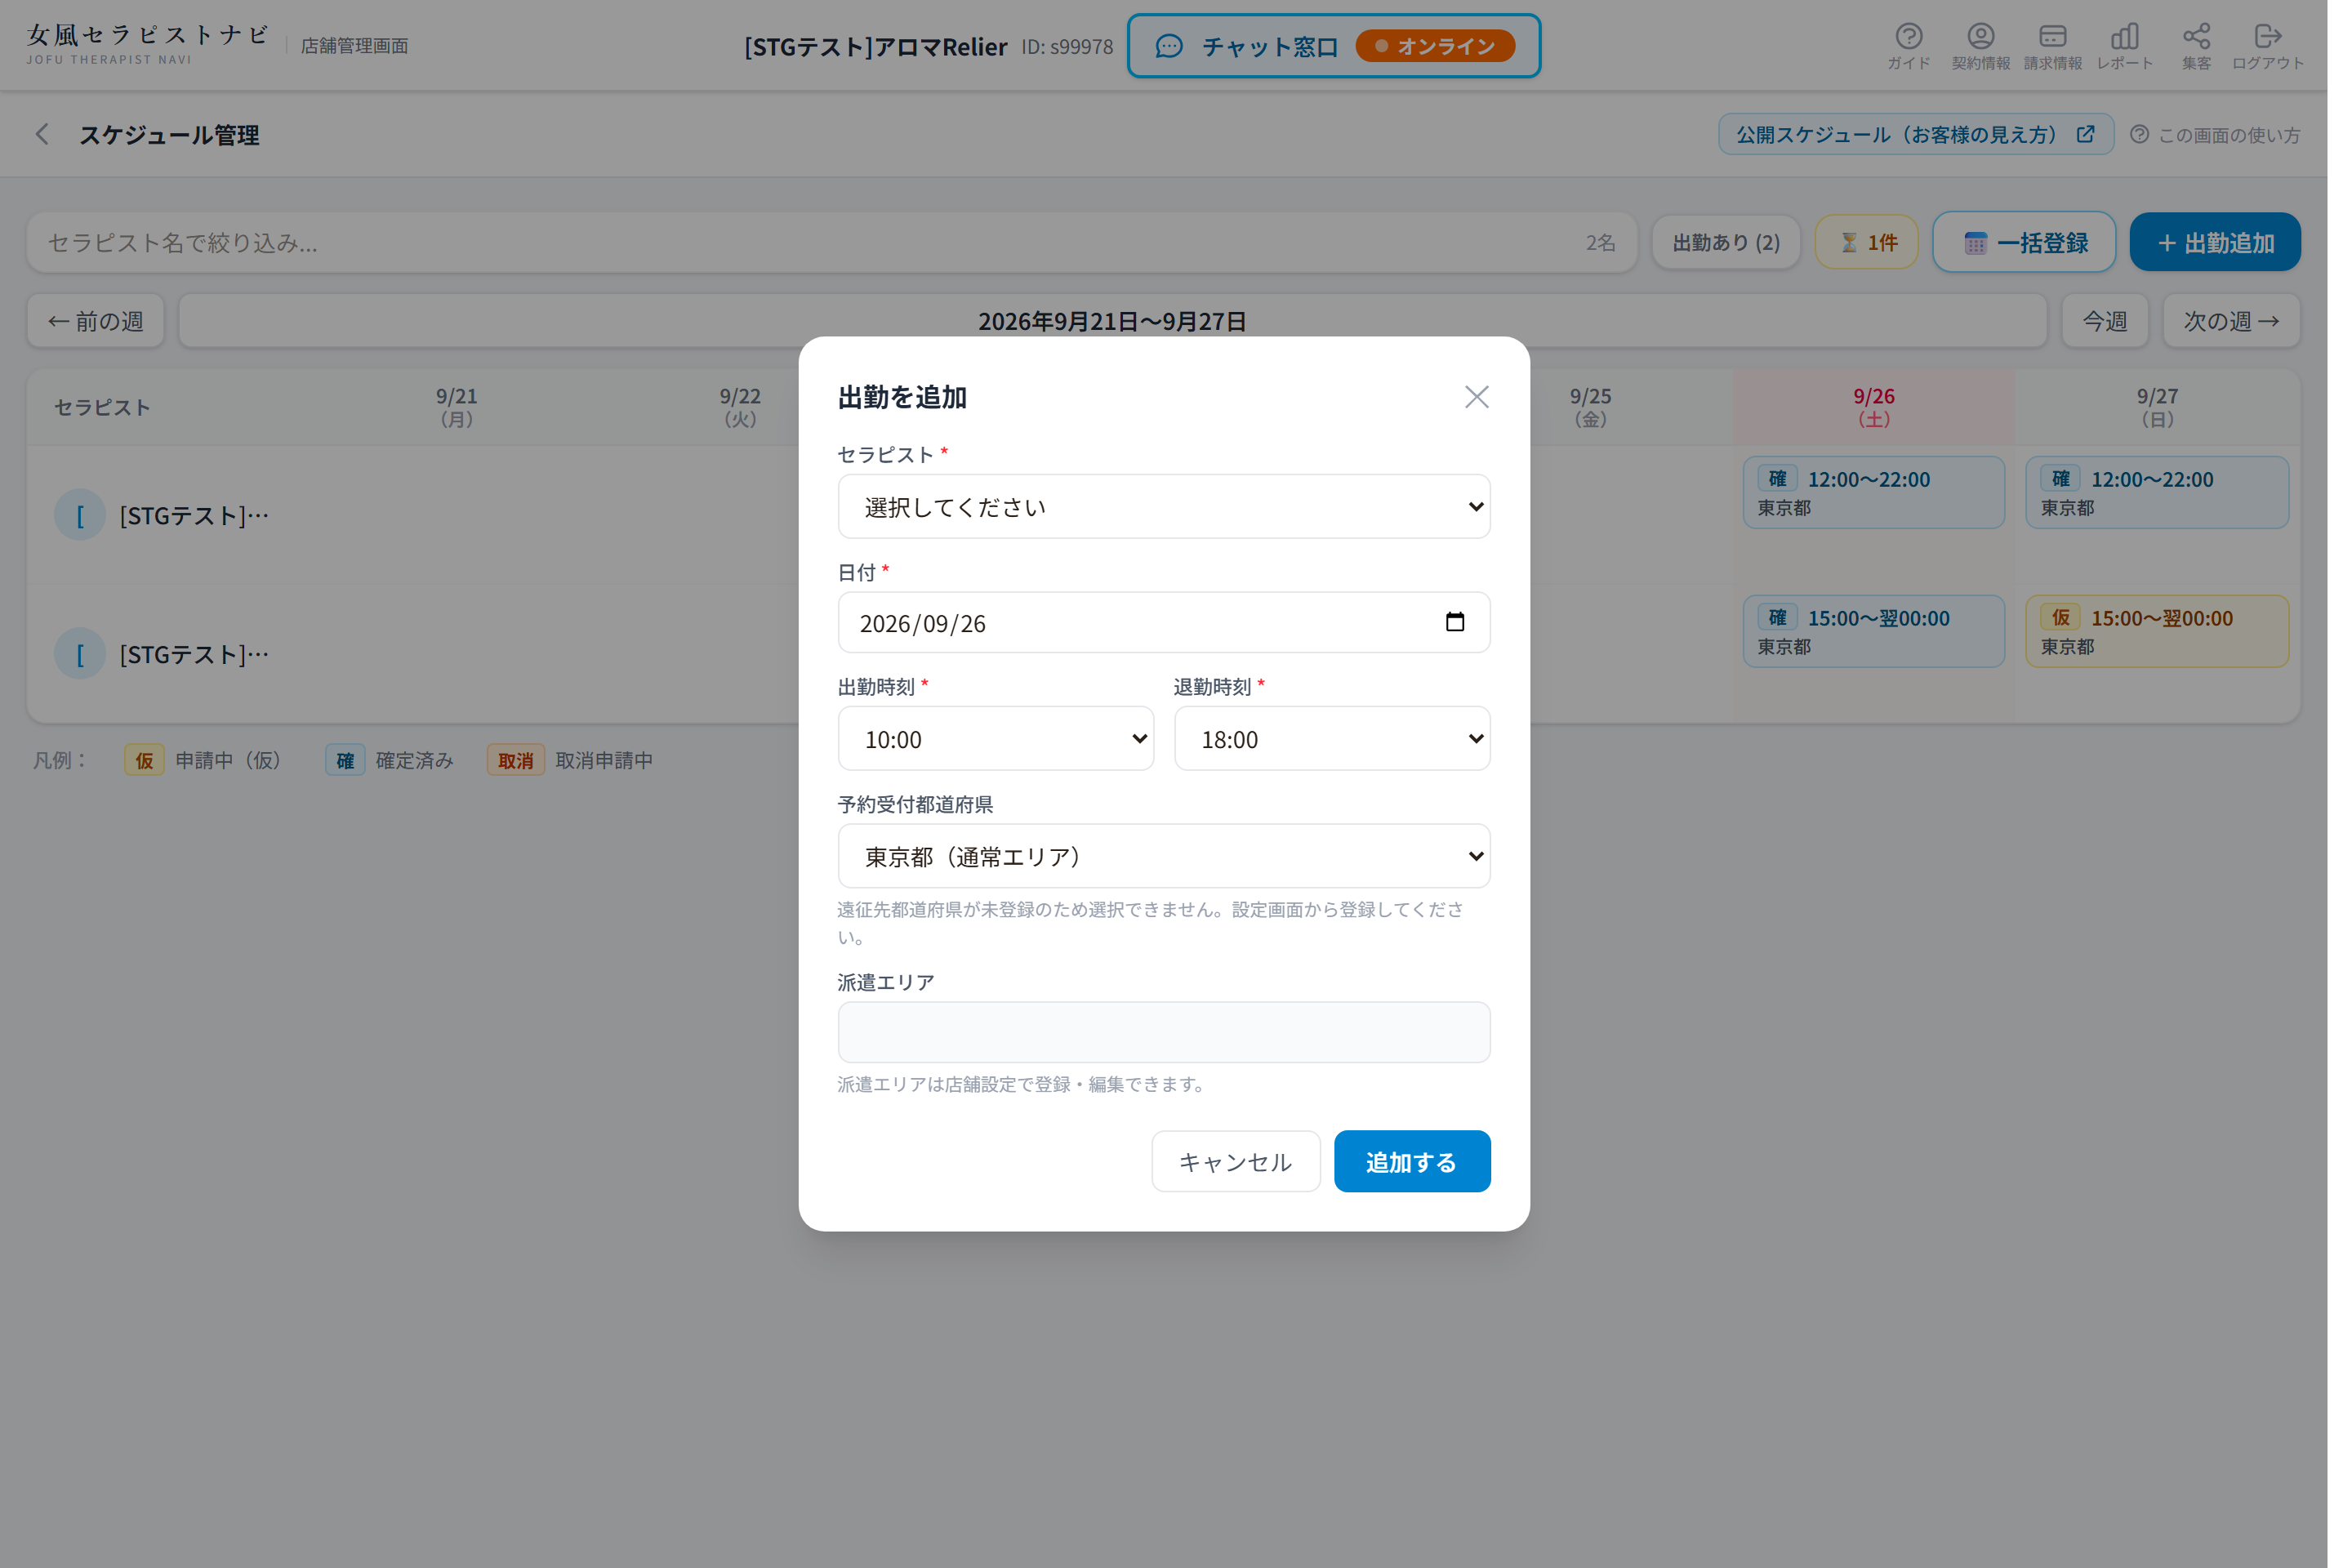
Task: Open チャット窓口 chat button
Action: tap(1333, 46)
